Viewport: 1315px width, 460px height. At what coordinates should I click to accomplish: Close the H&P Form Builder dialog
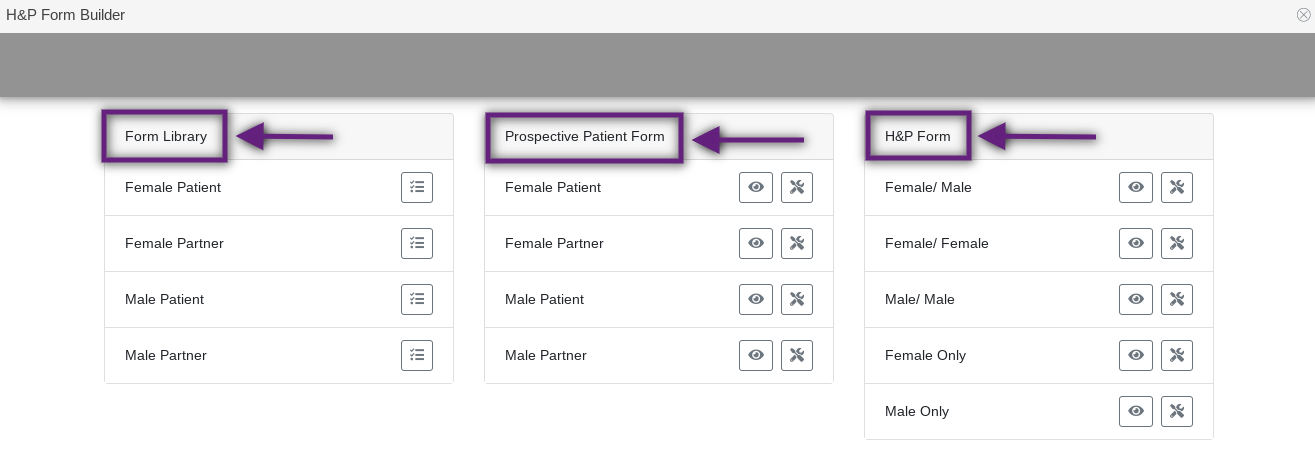coord(1303,15)
